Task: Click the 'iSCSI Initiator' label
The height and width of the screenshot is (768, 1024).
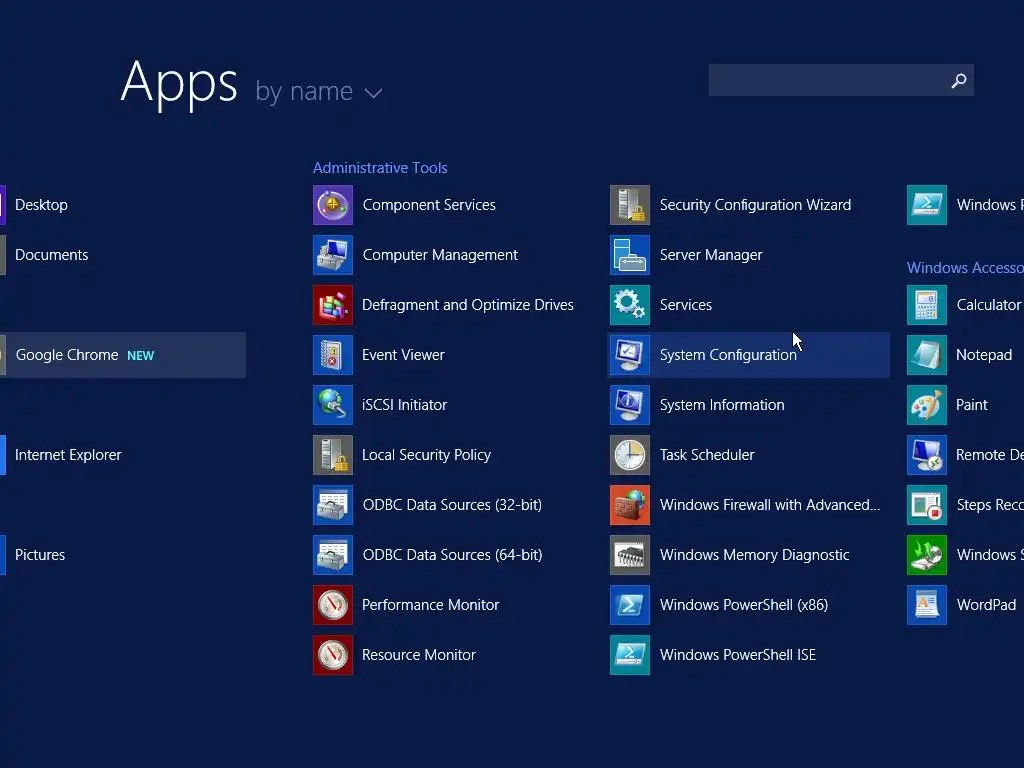Action: pos(404,405)
